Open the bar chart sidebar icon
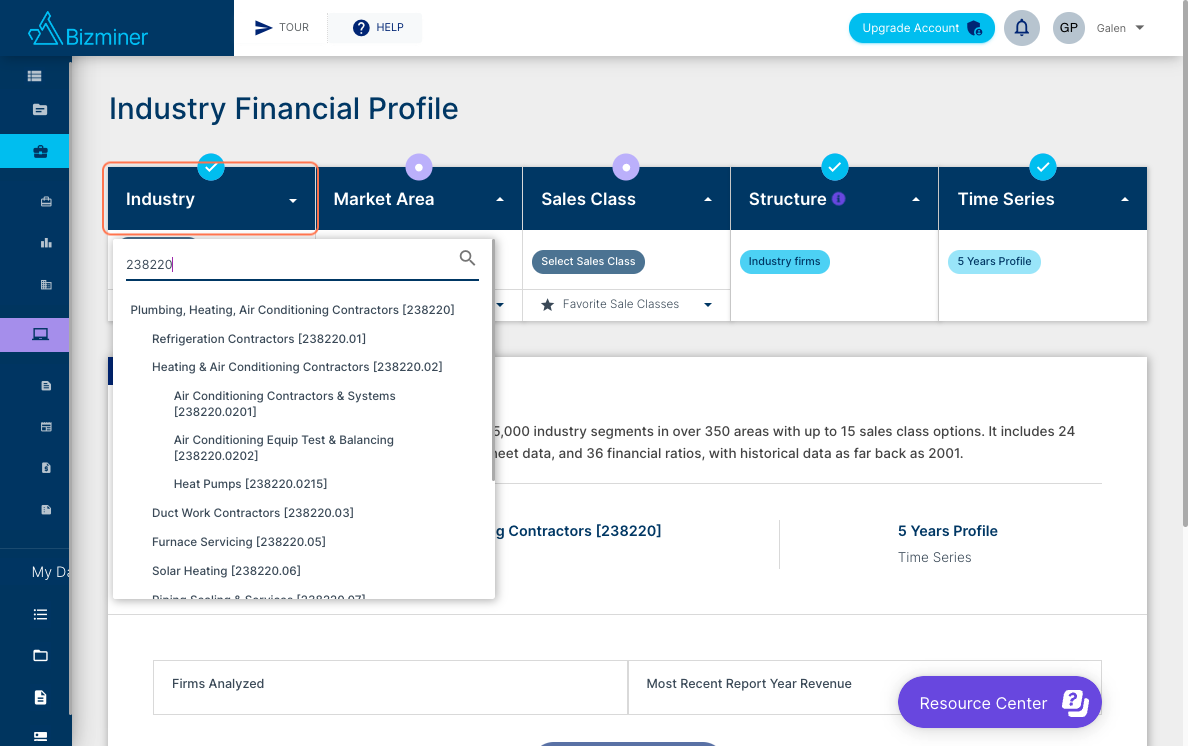This screenshot has width=1188, height=746. pyautogui.click(x=46, y=243)
